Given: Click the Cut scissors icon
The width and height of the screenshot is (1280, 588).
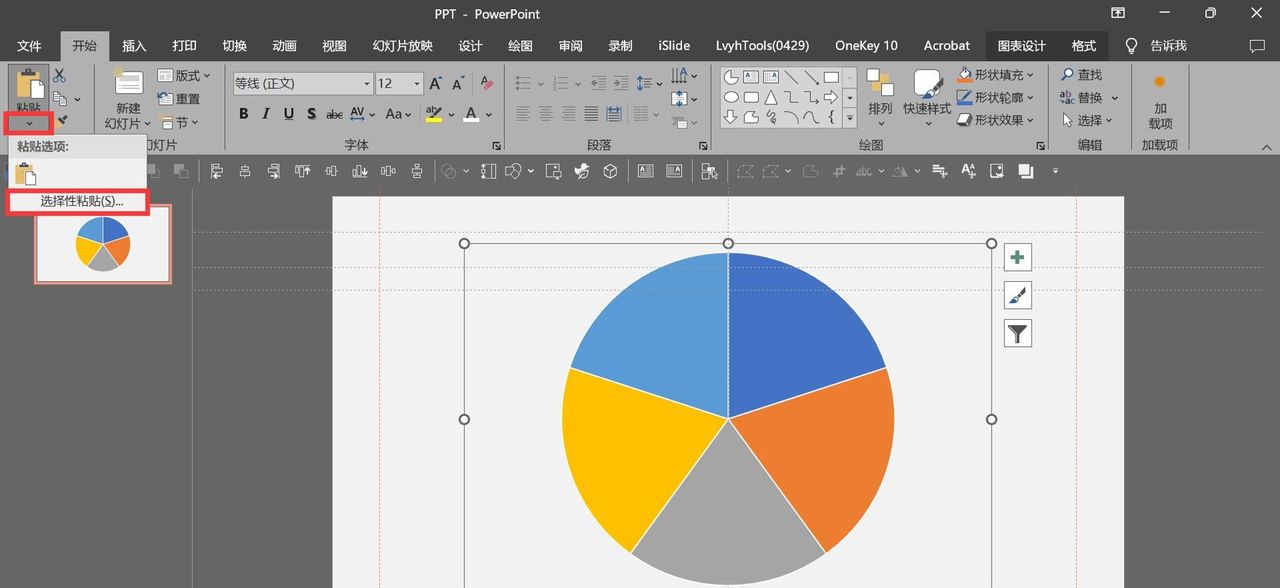Looking at the screenshot, I should (59, 76).
